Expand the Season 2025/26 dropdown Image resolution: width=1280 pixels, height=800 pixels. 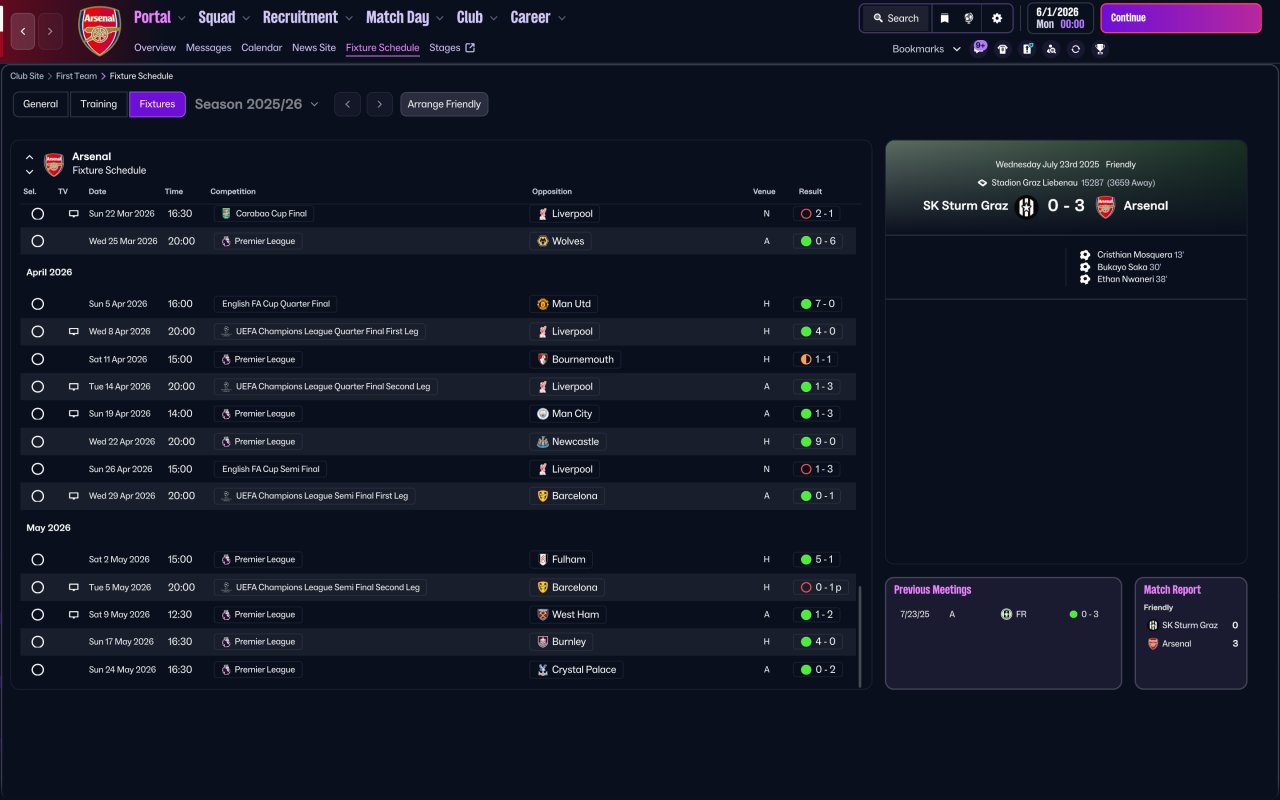coord(257,104)
